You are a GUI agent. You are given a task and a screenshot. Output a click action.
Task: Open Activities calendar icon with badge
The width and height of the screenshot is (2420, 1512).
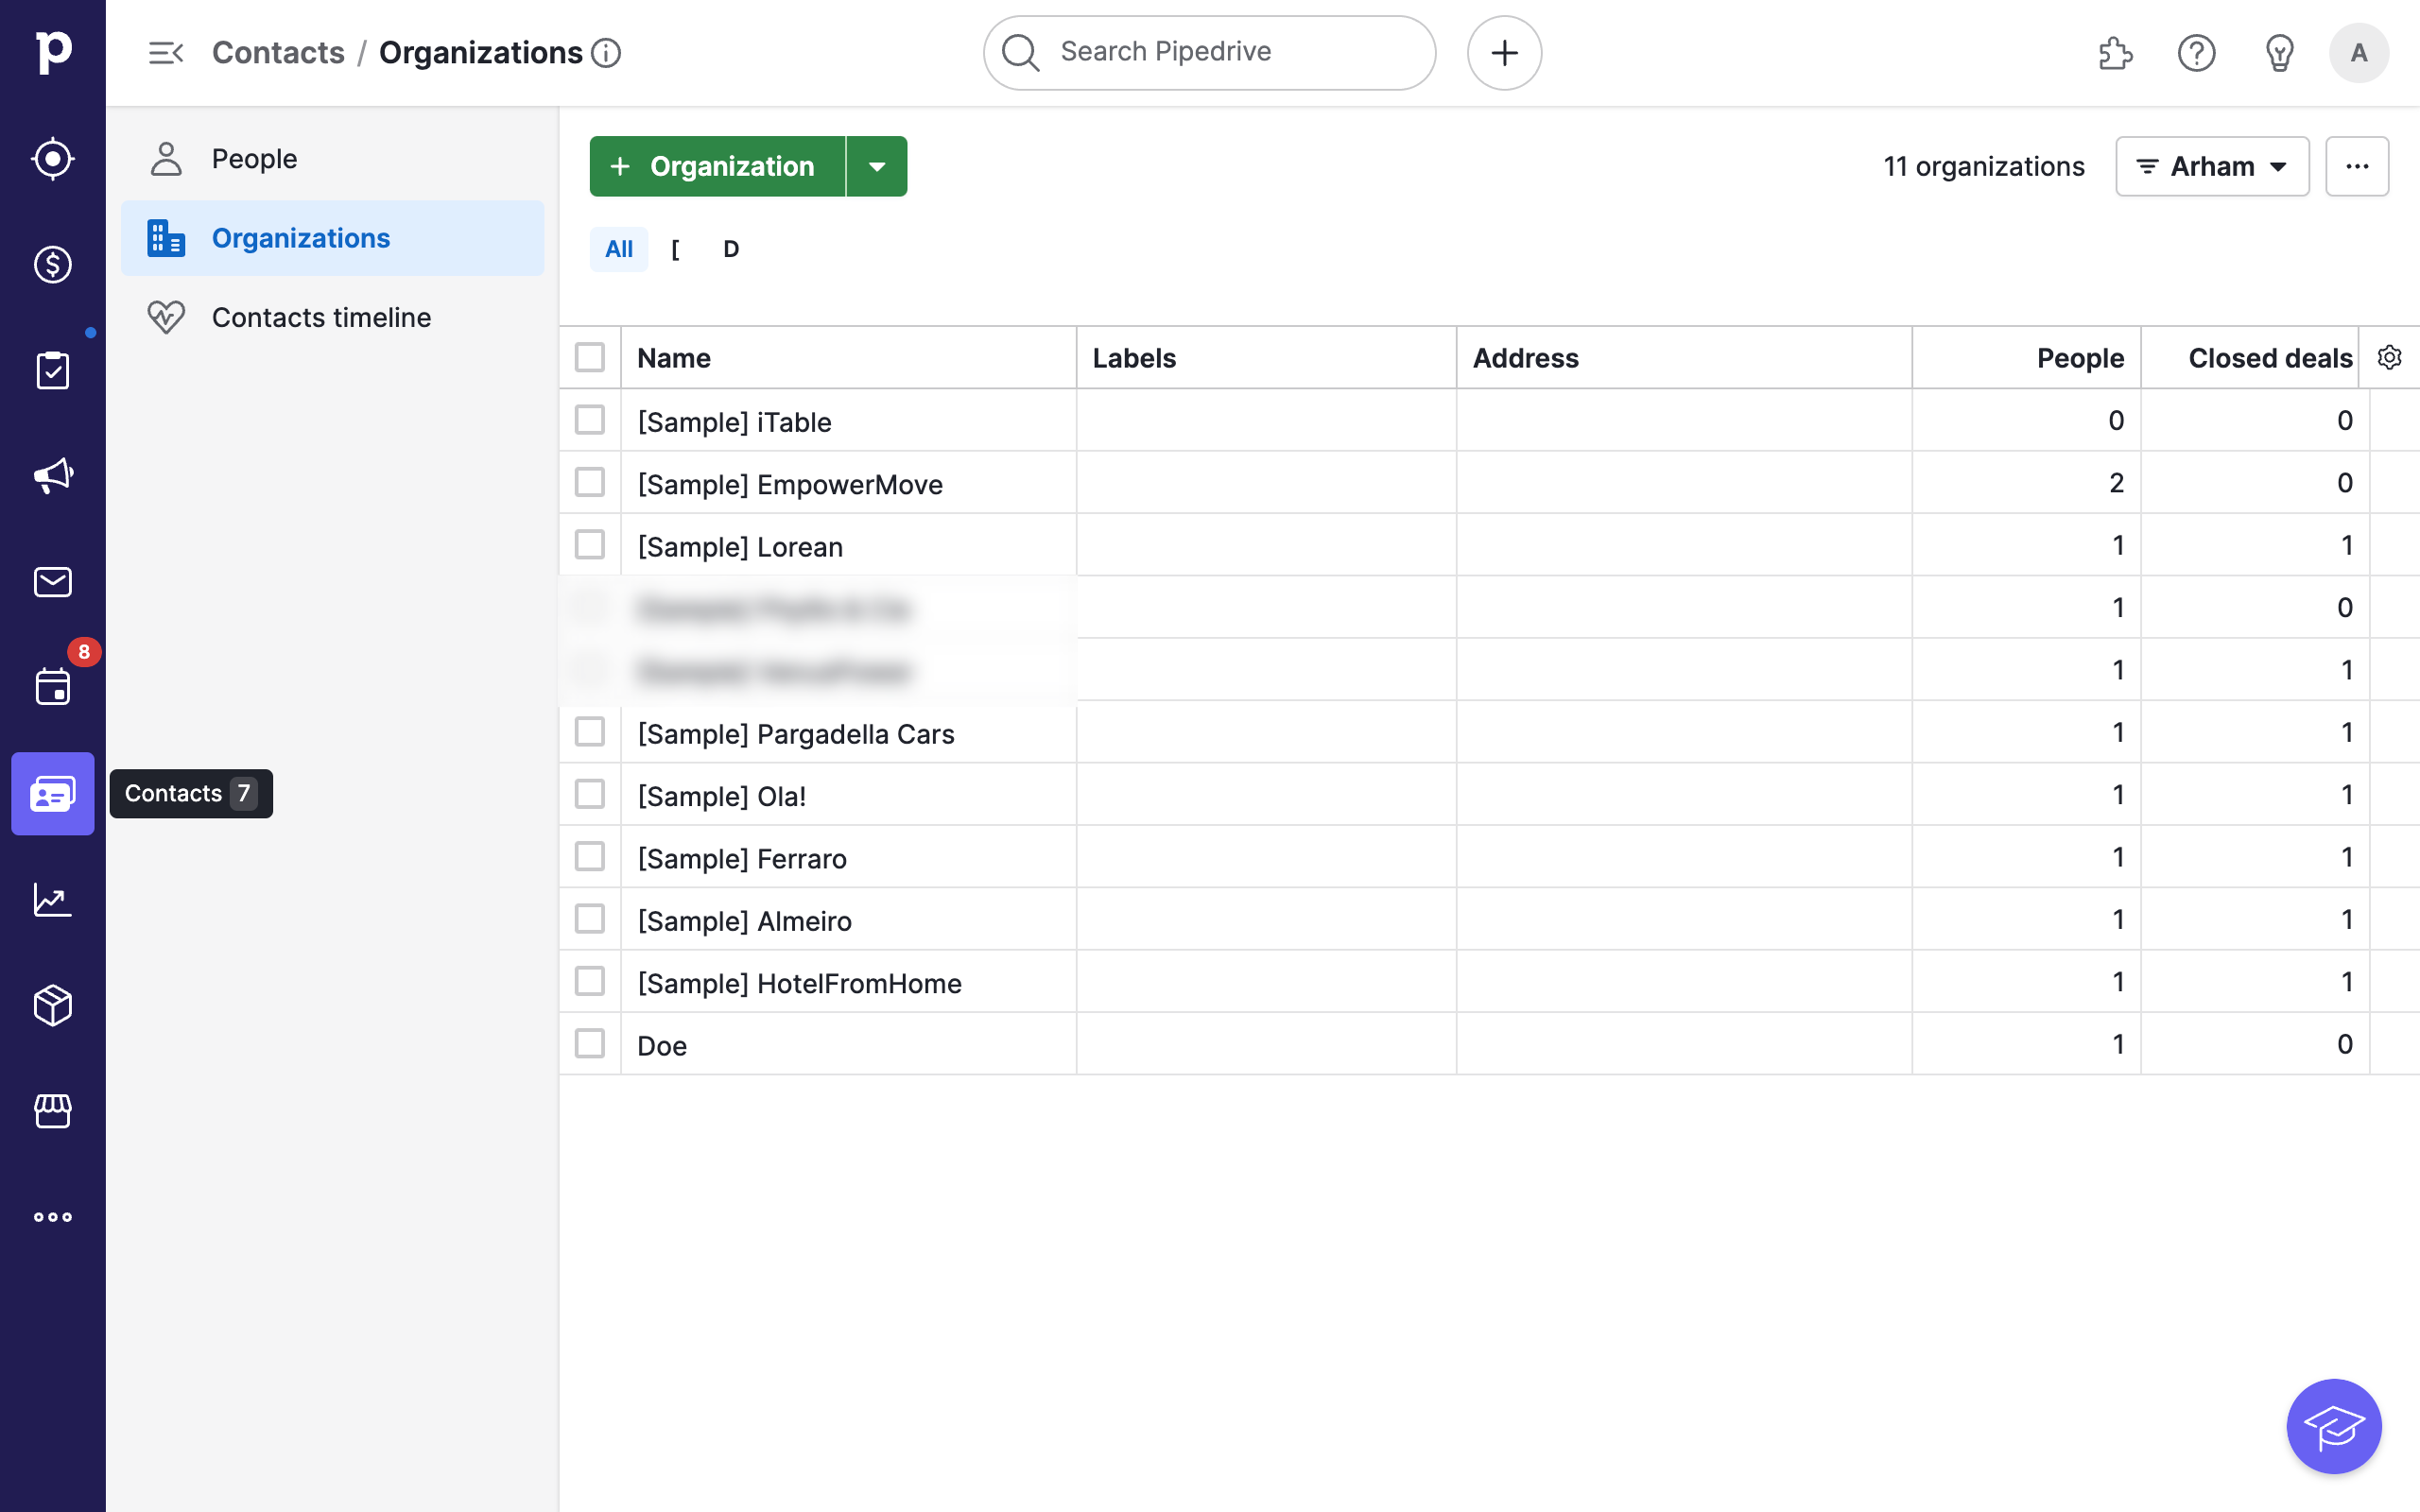[x=52, y=687]
